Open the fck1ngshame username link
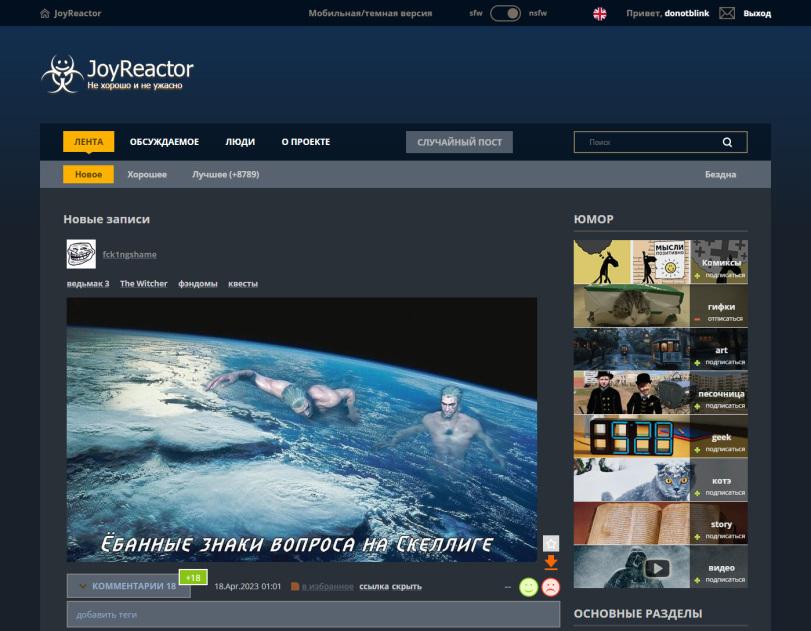 (x=130, y=254)
